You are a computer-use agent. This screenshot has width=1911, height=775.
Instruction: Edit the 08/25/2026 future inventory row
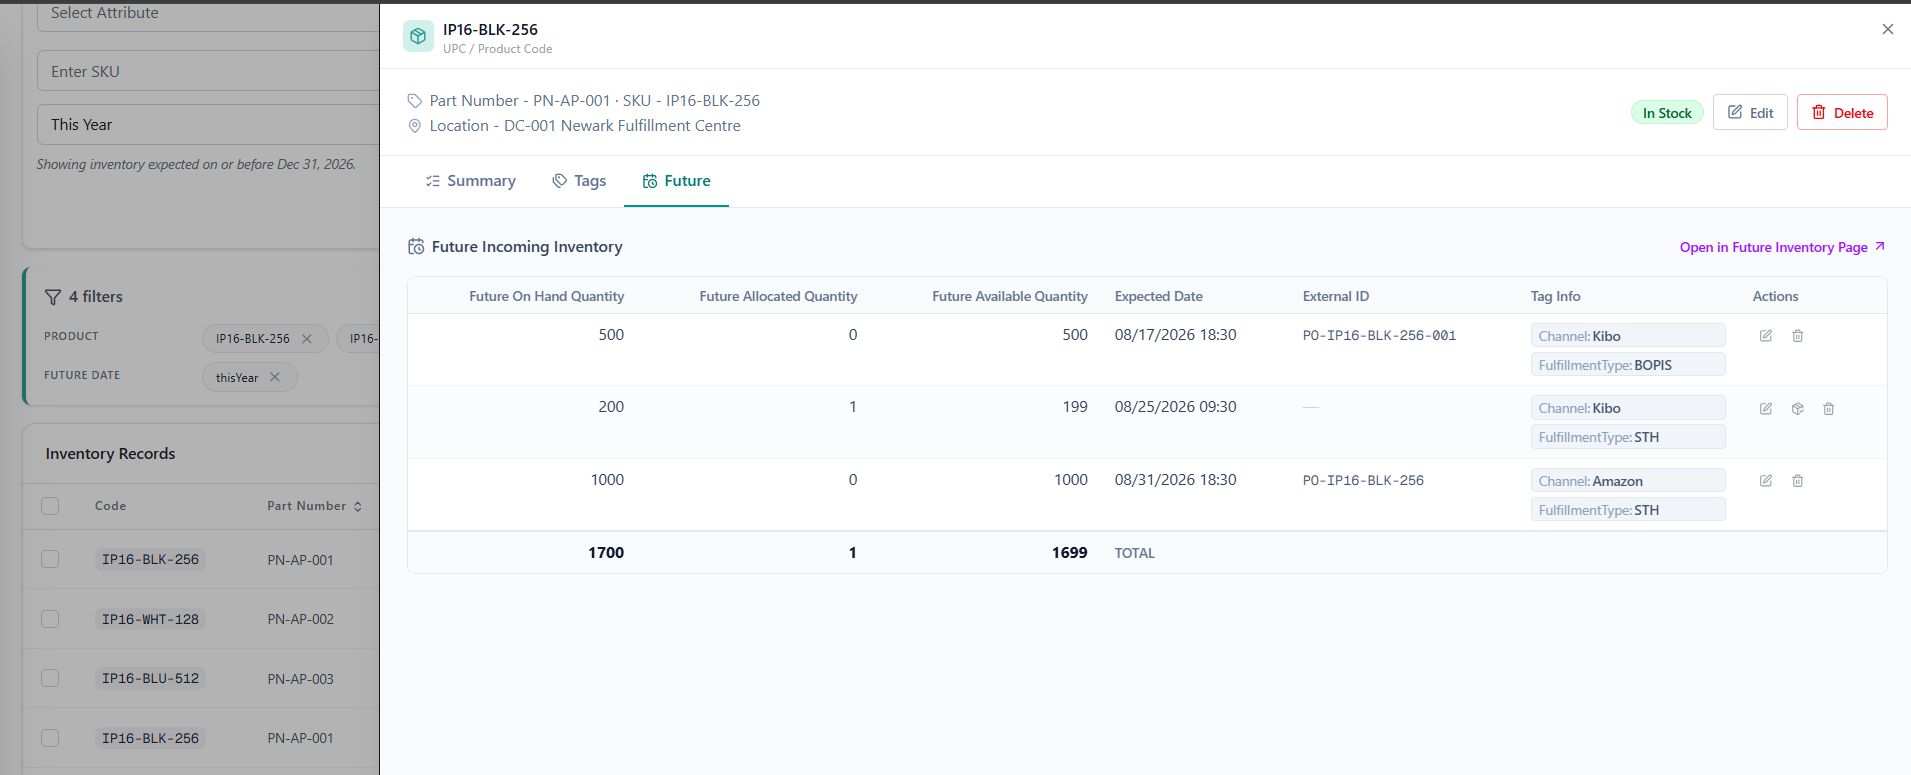pos(1766,409)
